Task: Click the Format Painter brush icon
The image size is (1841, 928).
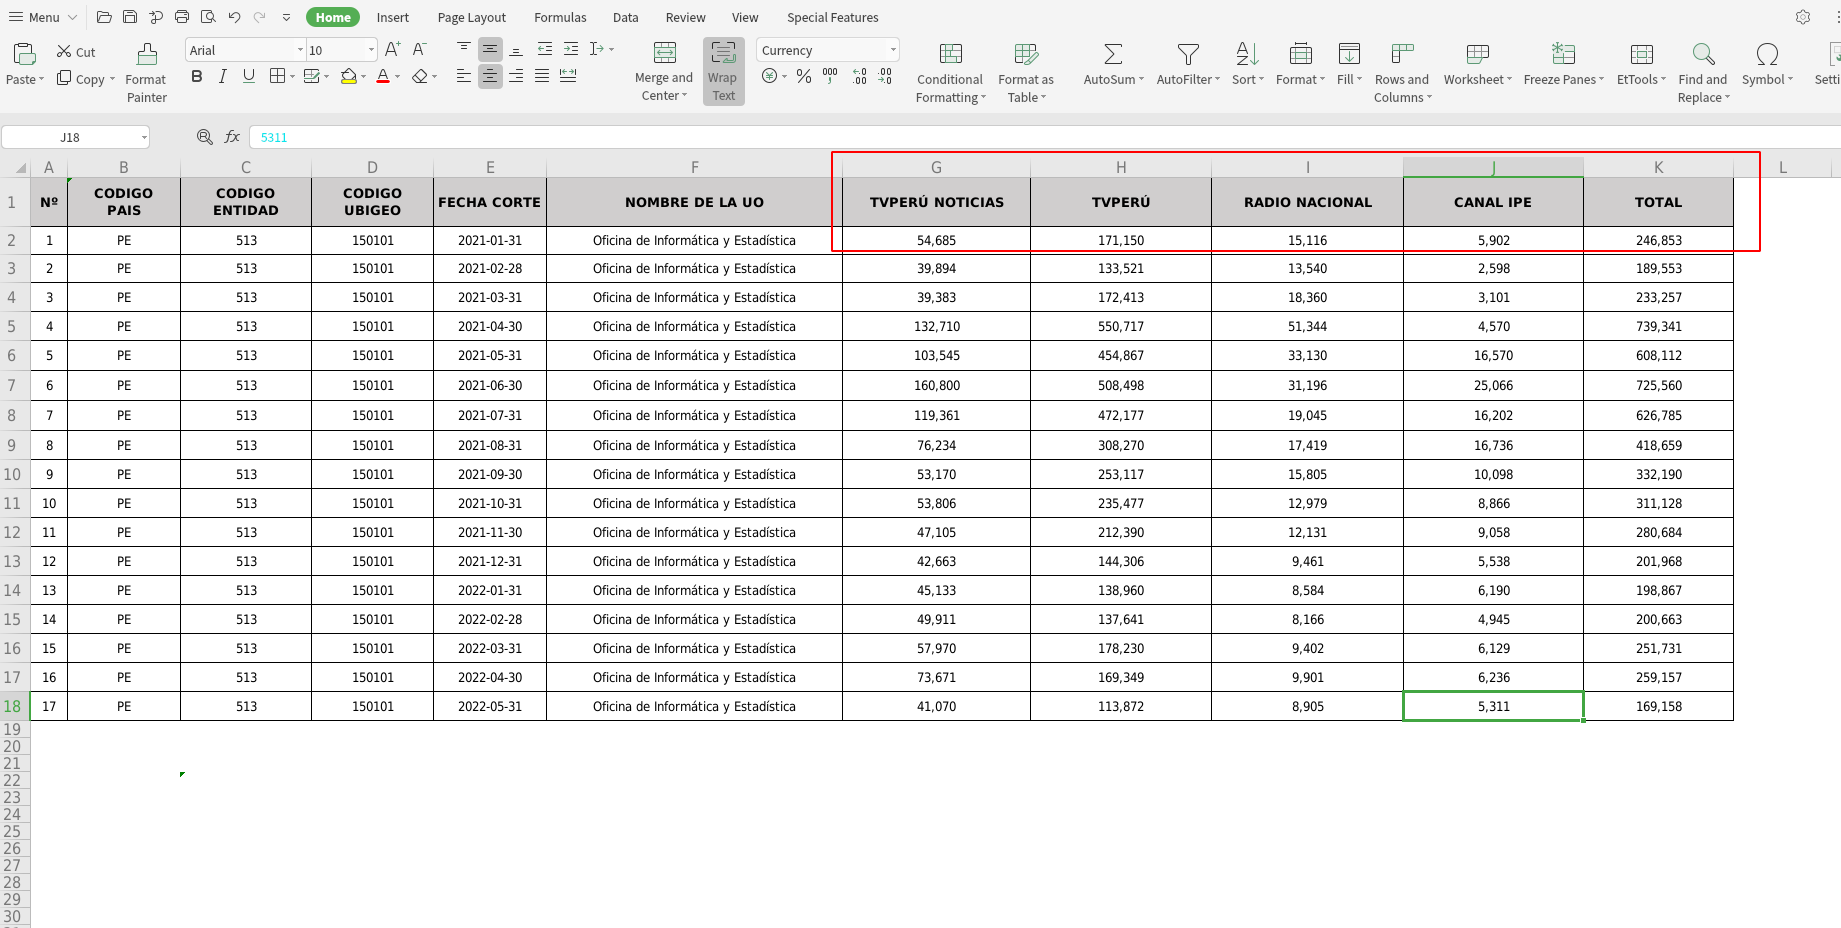Action: point(147,55)
